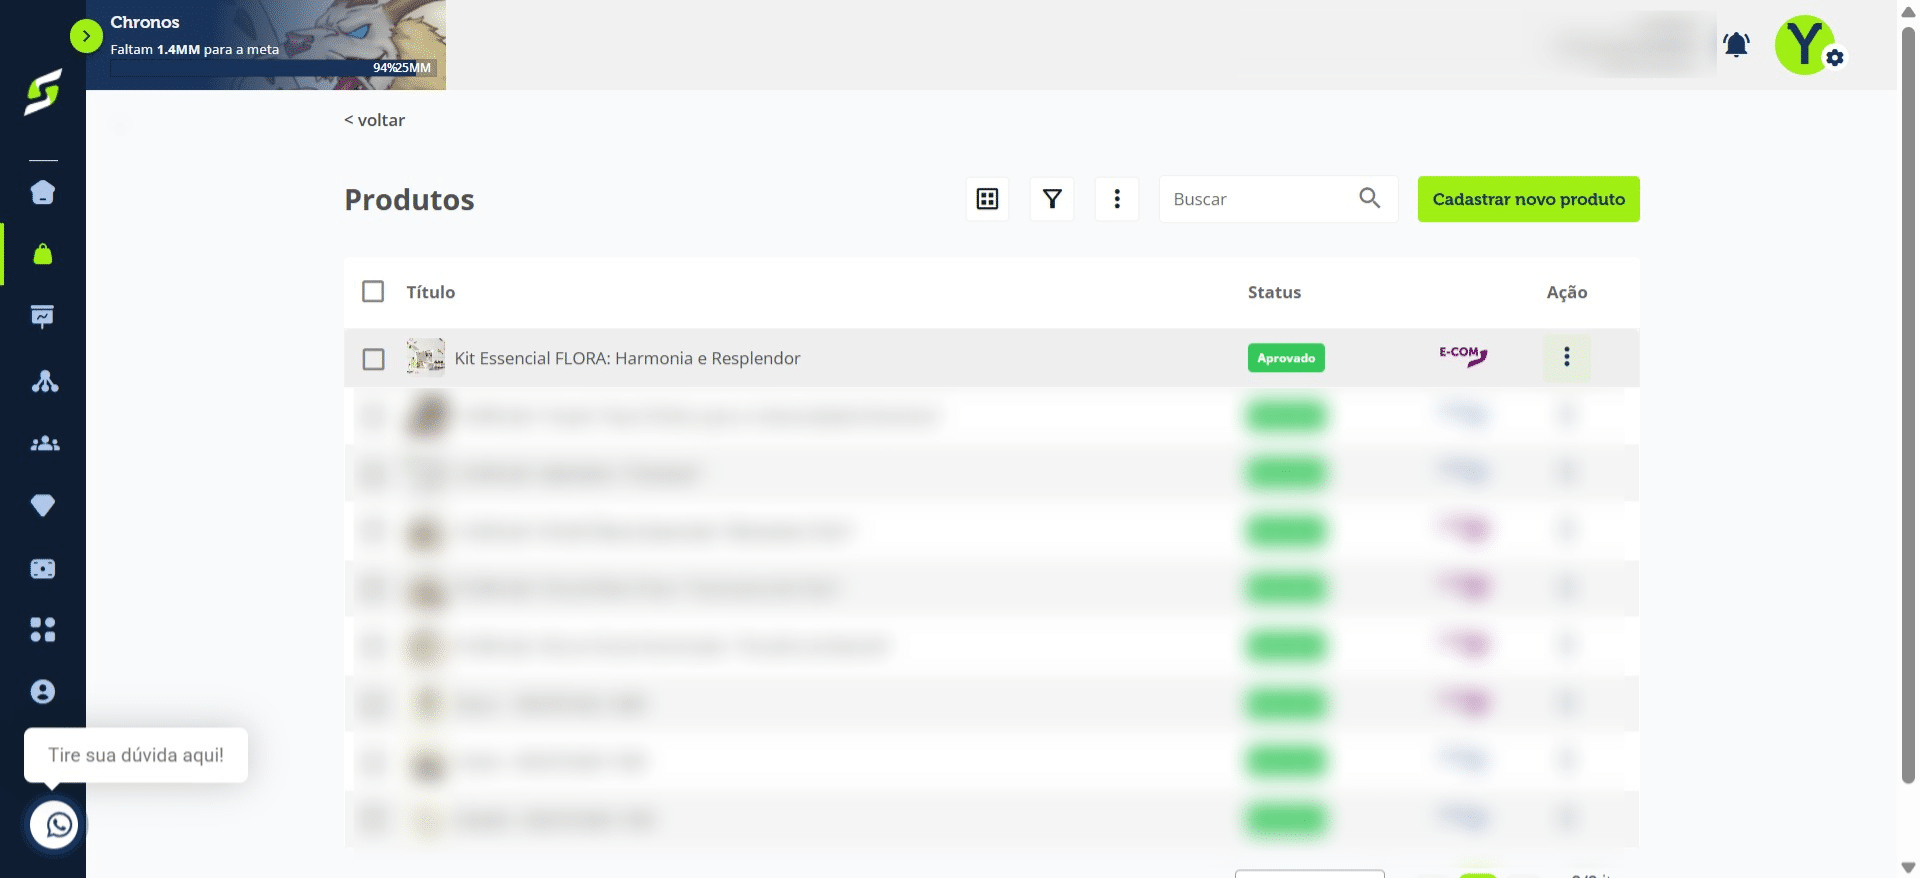The image size is (1920, 878).
Task: Click 'Kit Essencial FLORA: Harmonia e Resplendor' title
Action: 628,358
